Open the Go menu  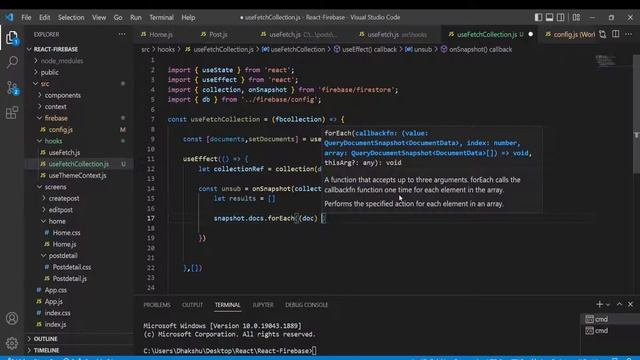(x=118, y=18)
